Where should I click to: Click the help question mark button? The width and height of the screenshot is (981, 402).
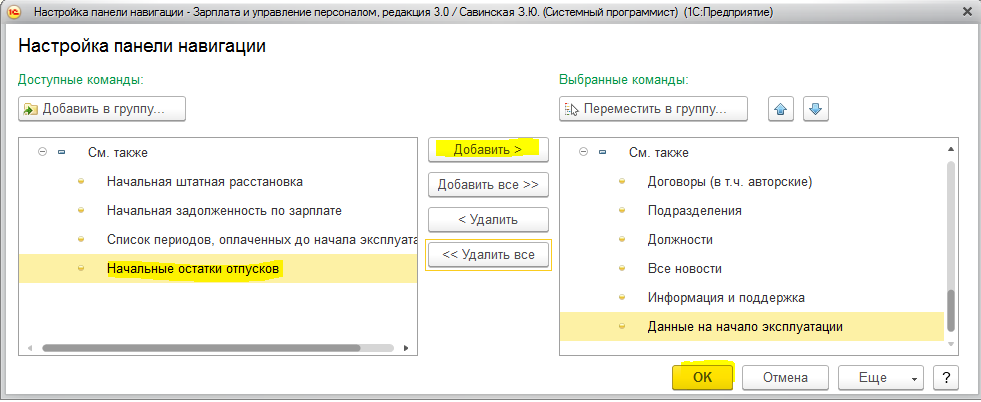tap(945, 378)
